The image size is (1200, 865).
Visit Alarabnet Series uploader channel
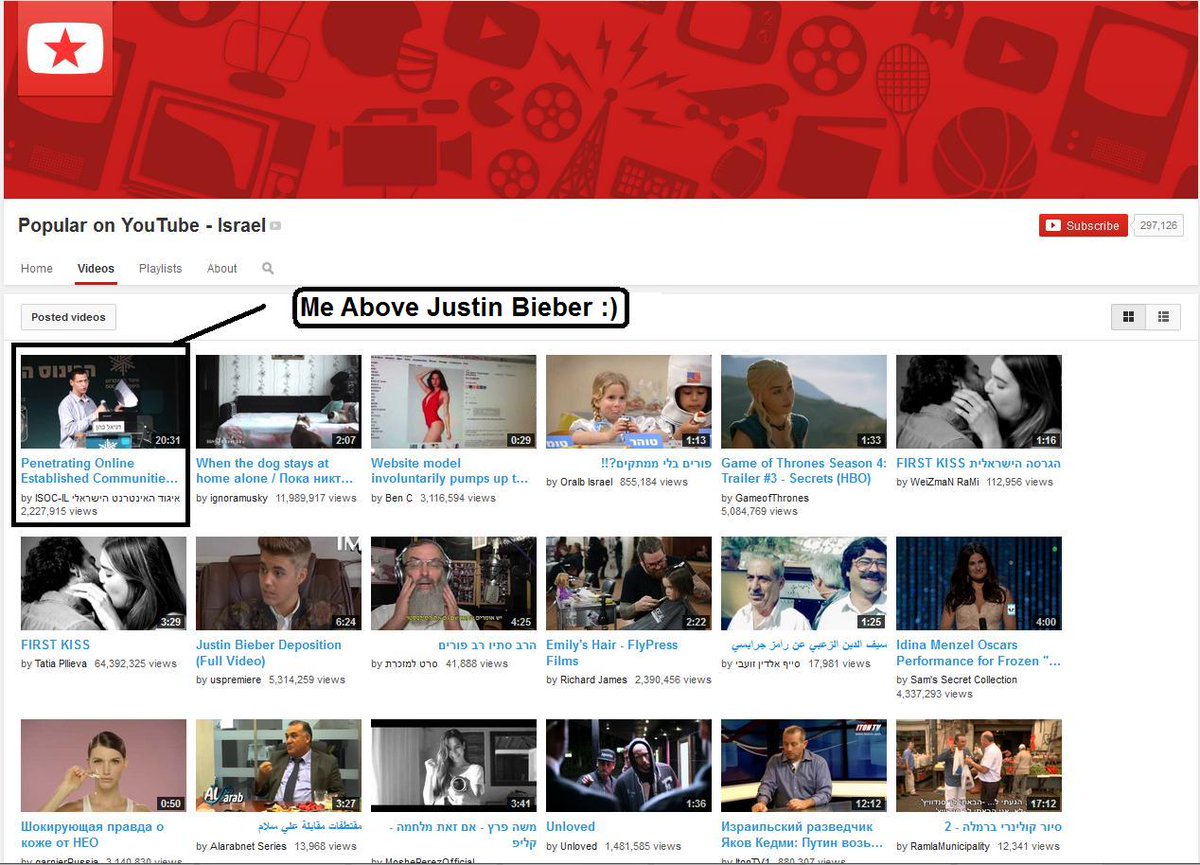click(x=247, y=847)
